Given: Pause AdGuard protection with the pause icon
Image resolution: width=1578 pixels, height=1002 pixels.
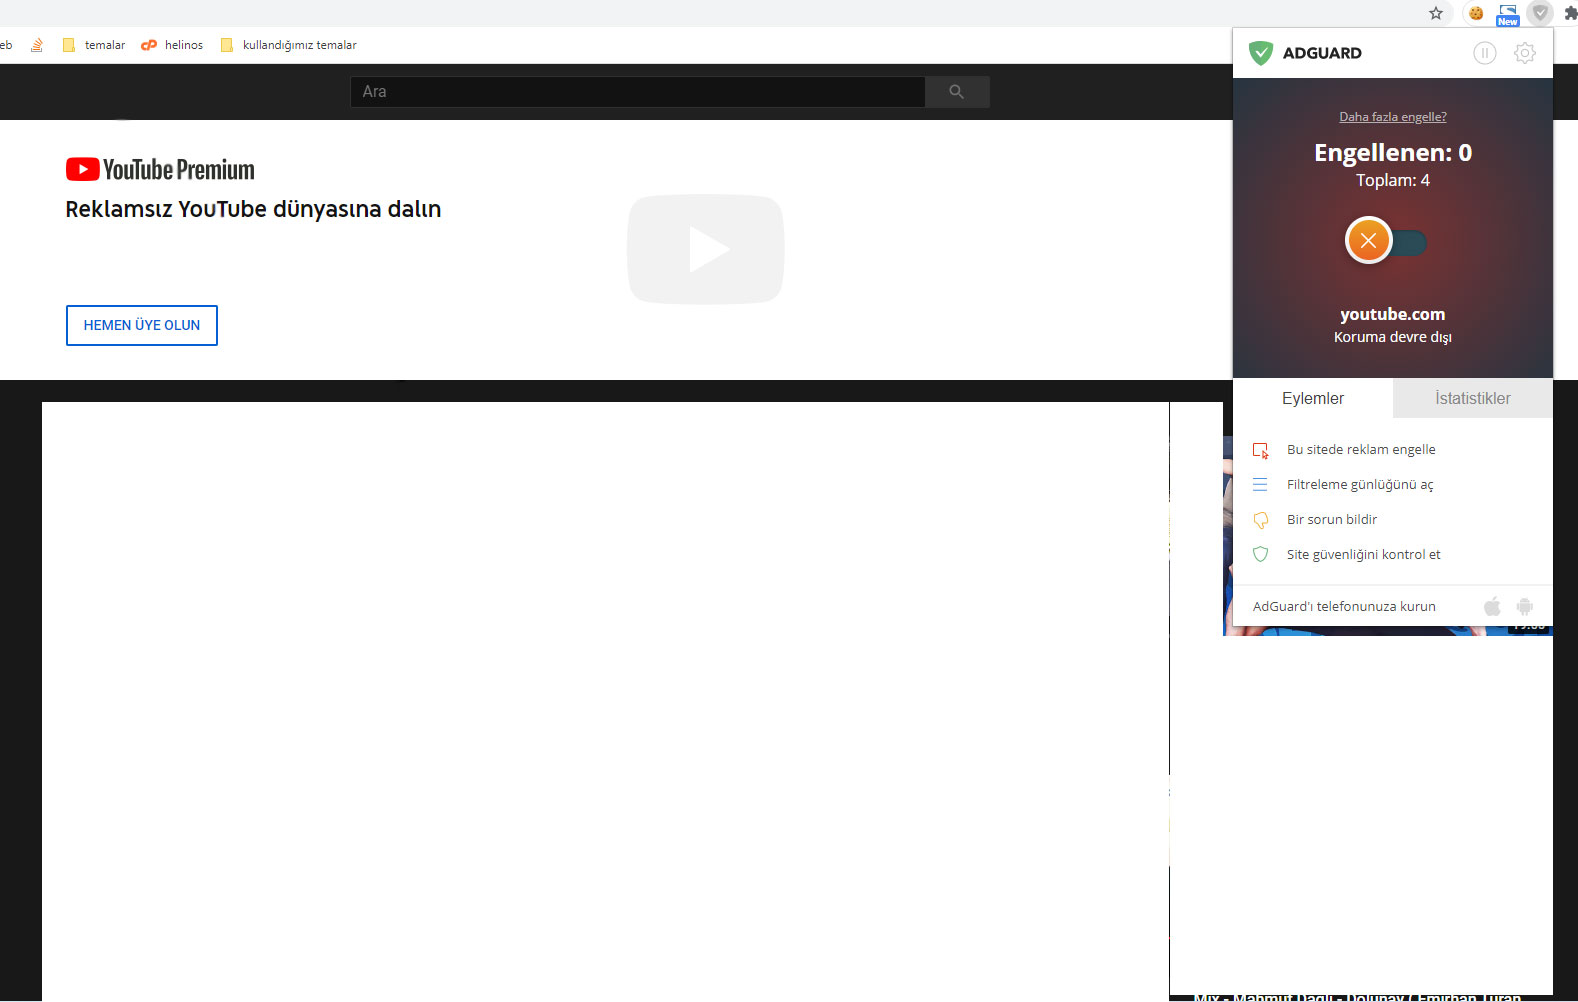Looking at the screenshot, I should click(x=1485, y=53).
